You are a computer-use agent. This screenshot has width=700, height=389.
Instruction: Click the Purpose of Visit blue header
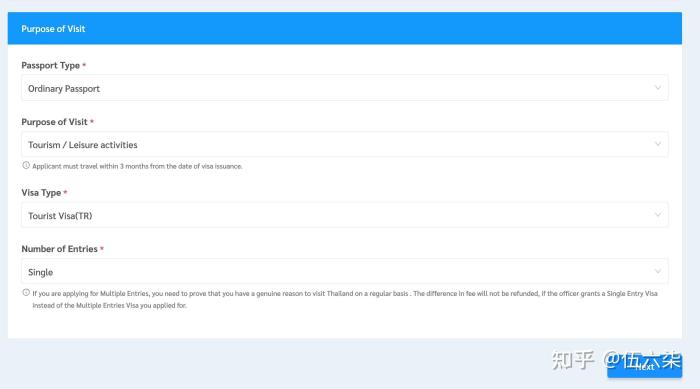coord(345,28)
